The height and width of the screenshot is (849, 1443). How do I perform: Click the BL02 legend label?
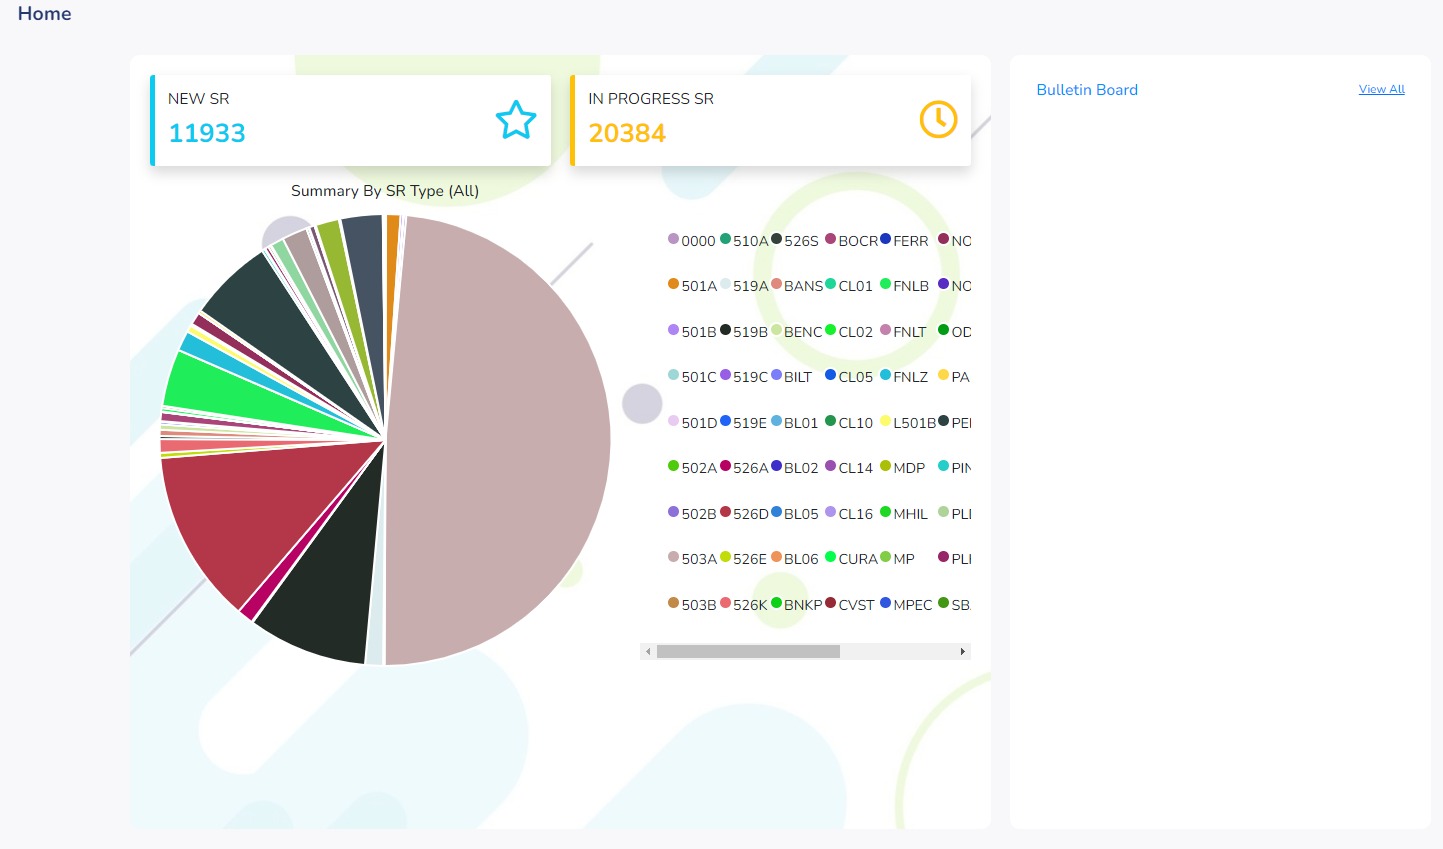tap(801, 468)
